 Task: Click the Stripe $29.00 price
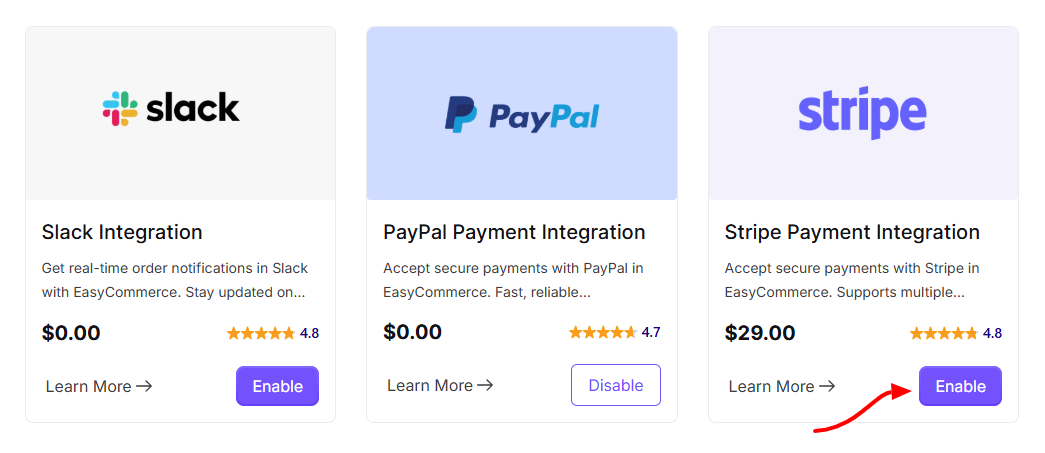click(x=760, y=332)
